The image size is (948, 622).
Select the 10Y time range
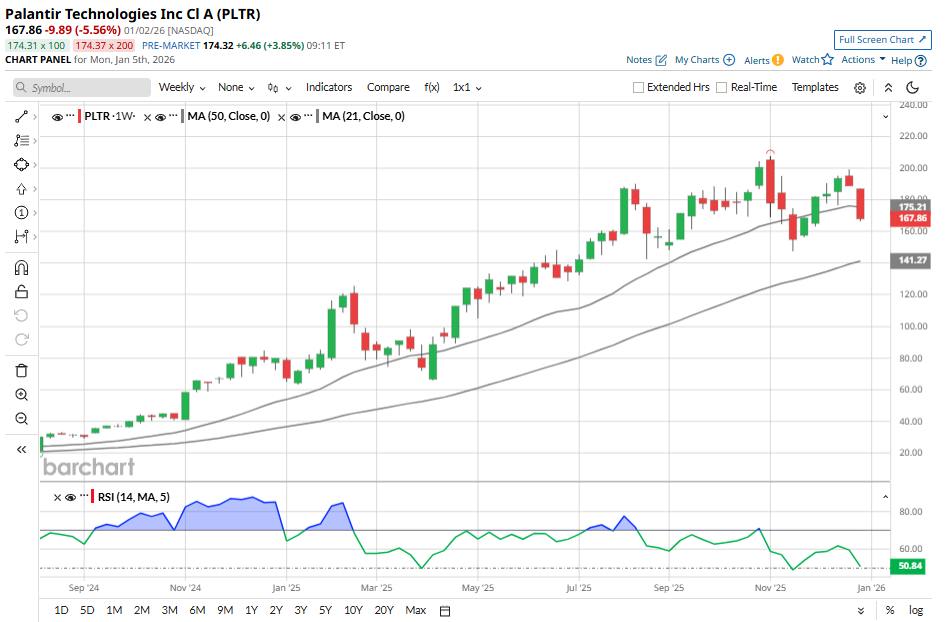pyautogui.click(x=353, y=611)
